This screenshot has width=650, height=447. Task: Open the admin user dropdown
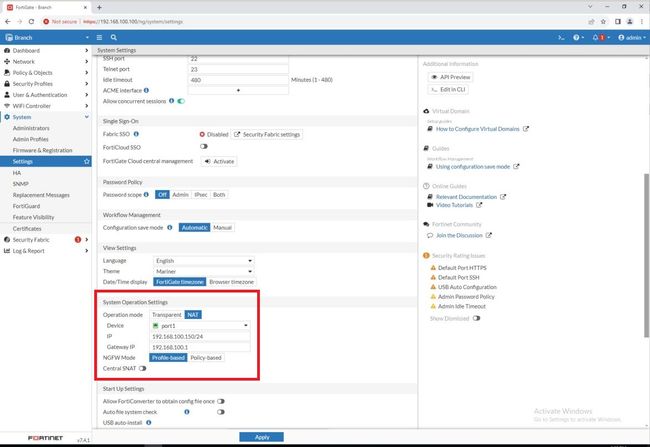coord(632,38)
